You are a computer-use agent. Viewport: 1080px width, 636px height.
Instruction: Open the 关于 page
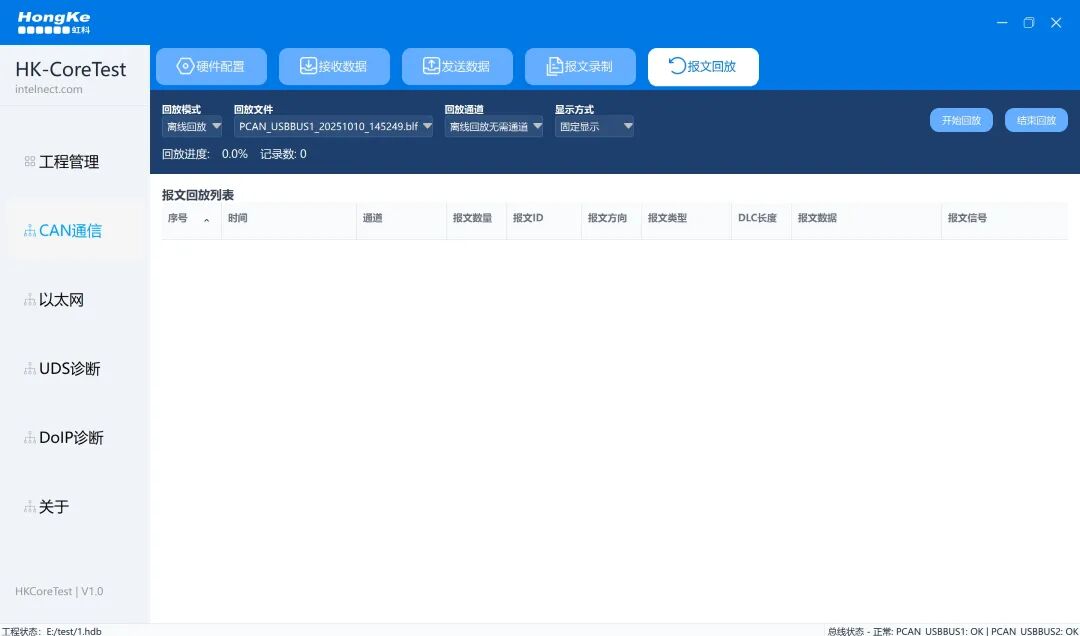[x=75, y=506]
